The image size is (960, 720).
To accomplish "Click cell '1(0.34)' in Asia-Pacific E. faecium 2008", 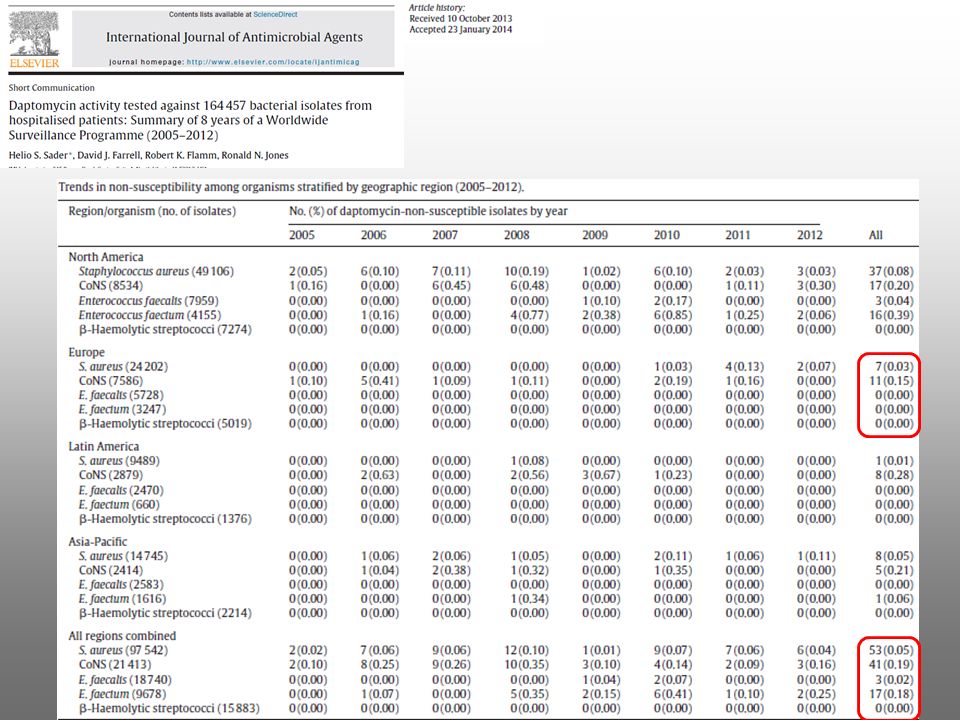I will (x=530, y=599).
